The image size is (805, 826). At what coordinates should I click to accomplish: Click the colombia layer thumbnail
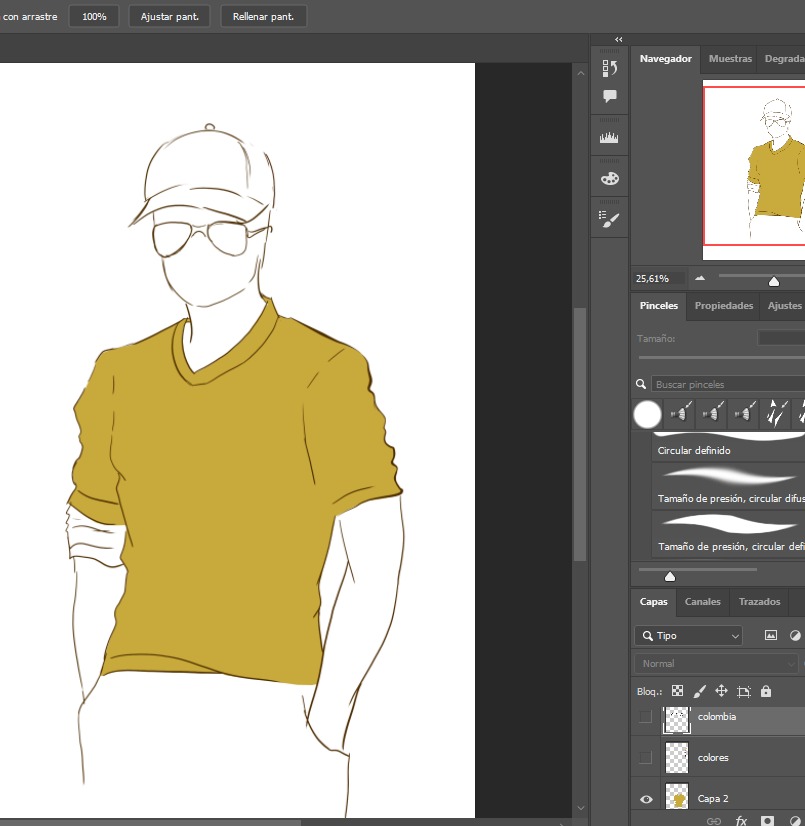click(677, 720)
